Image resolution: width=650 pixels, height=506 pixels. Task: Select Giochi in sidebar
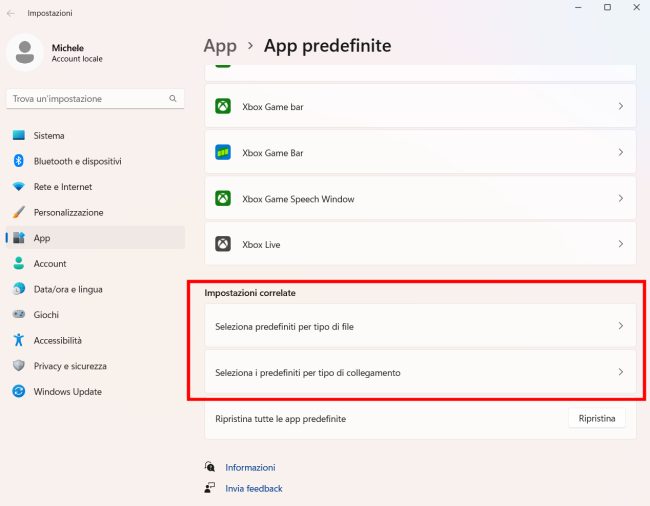click(95, 315)
